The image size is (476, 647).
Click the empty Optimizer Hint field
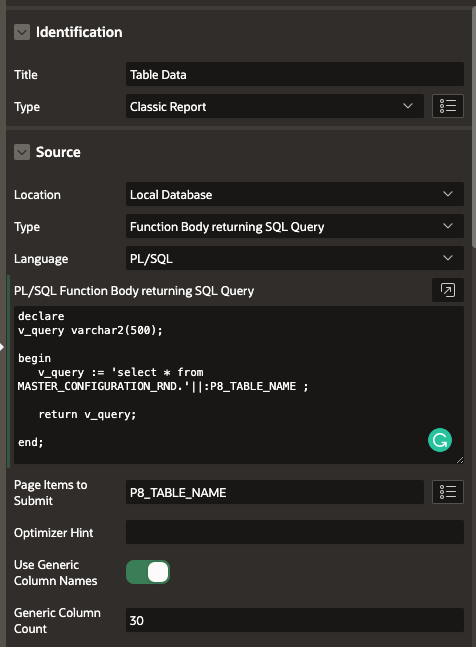point(295,532)
